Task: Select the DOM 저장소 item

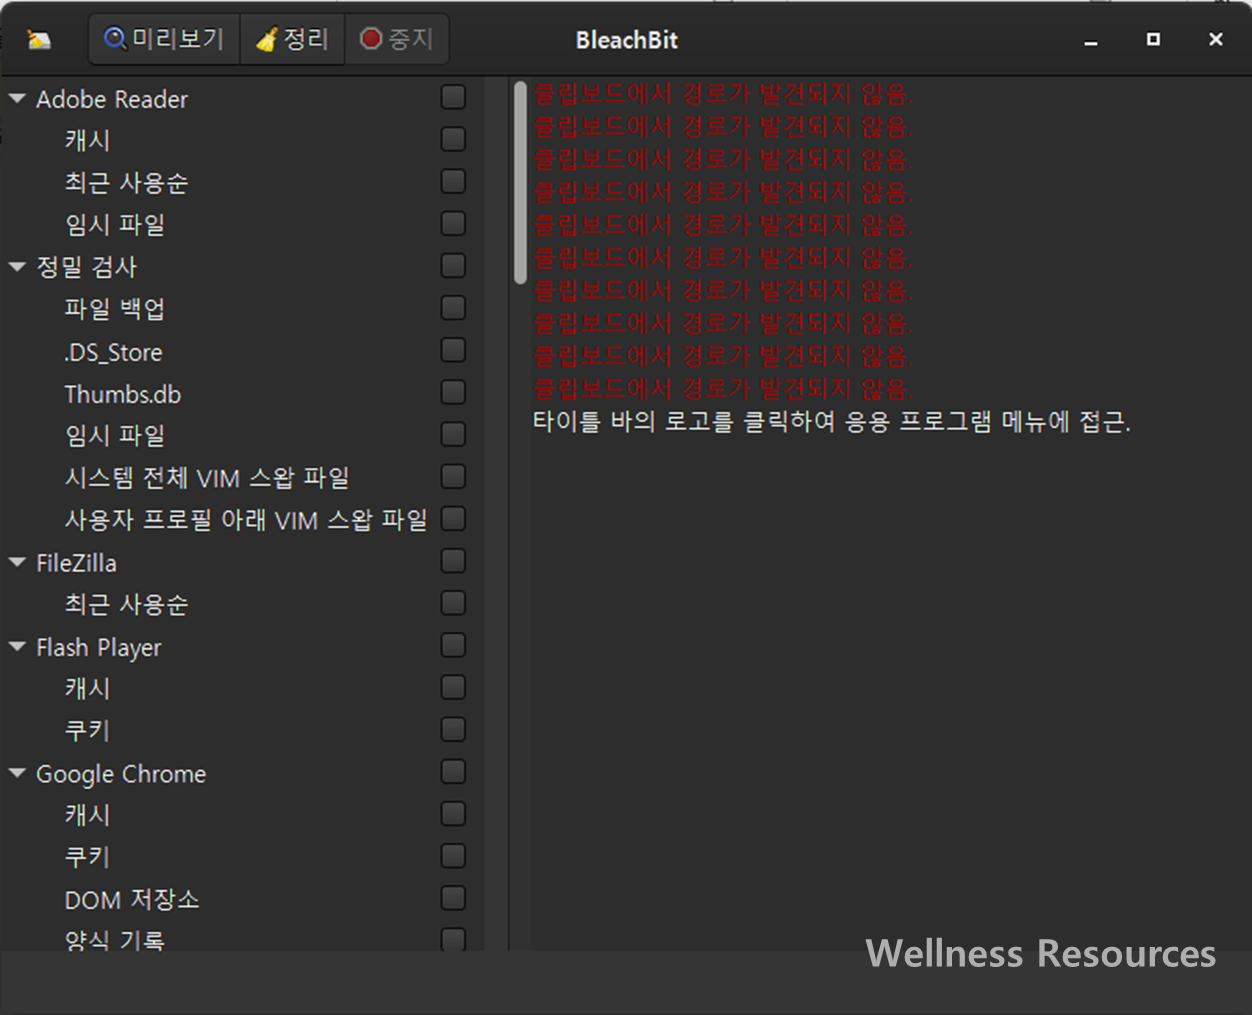Action: [132, 900]
